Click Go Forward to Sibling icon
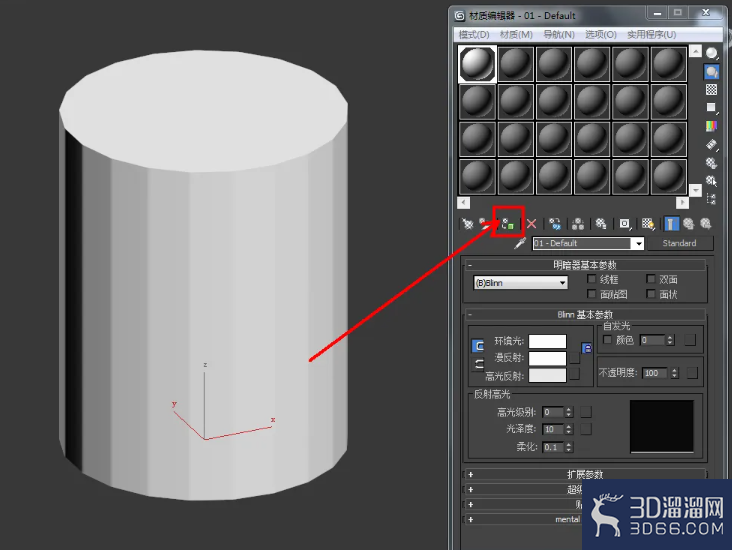 [x=706, y=224]
